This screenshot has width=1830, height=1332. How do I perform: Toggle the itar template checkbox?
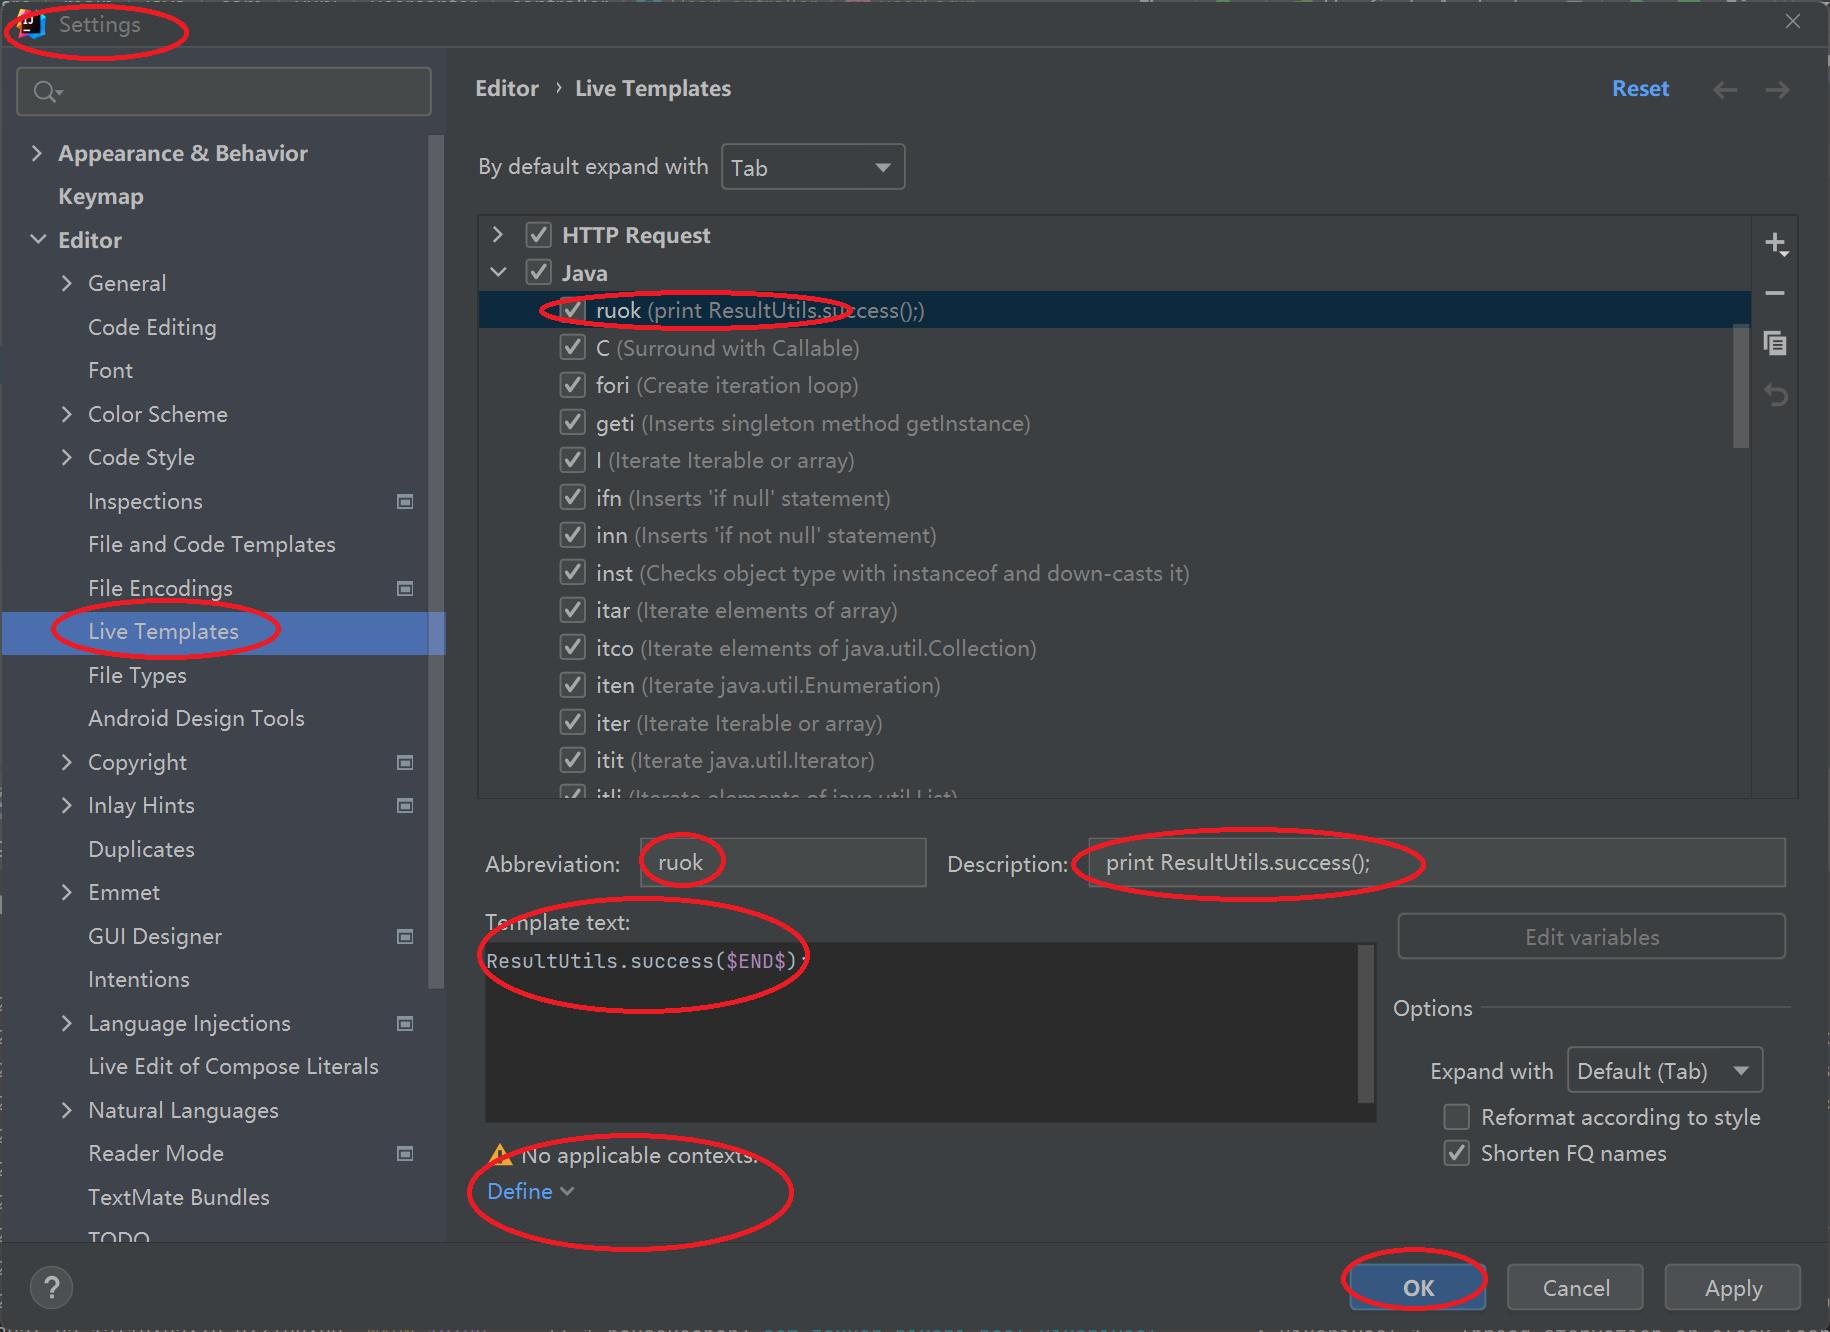pos(572,610)
